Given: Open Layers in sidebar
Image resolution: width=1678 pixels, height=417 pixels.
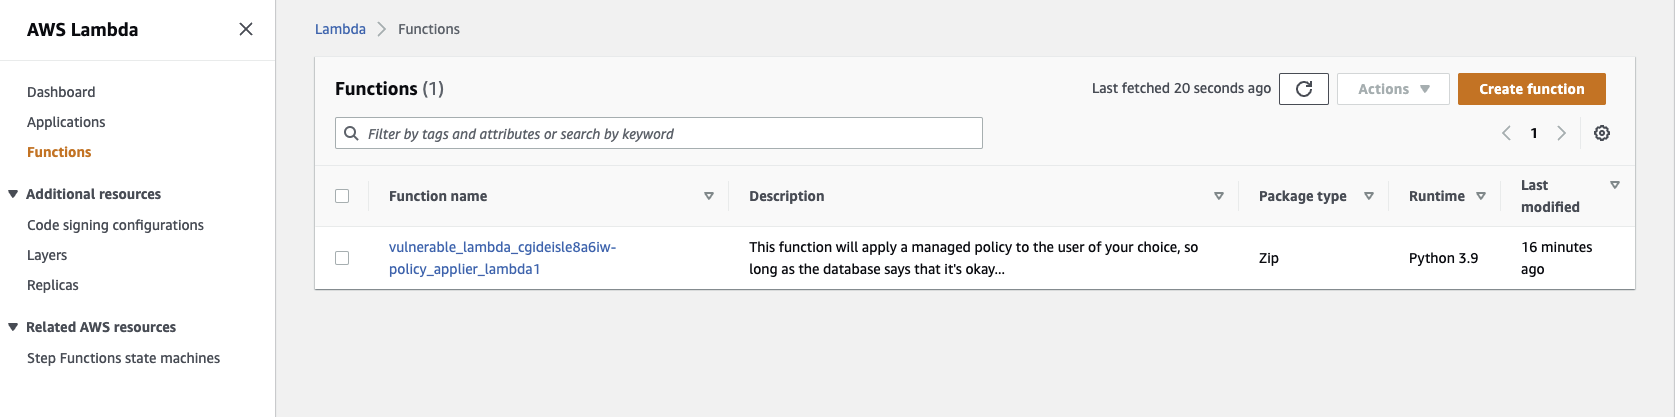Looking at the screenshot, I should pos(47,255).
